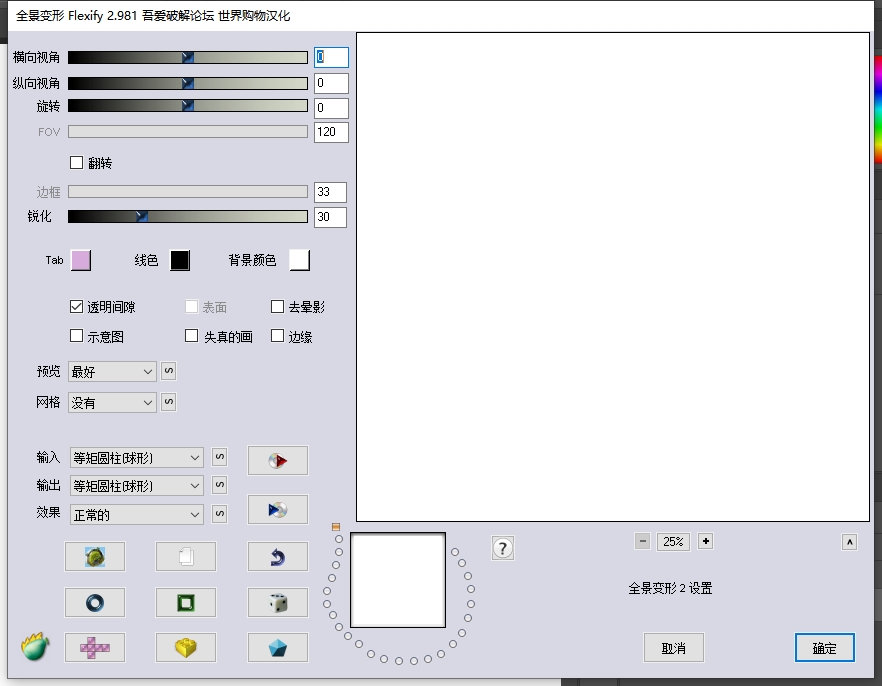This screenshot has width=882, height=686.
Task: Click the 纵向视角 slider track
Action: (x=188, y=83)
